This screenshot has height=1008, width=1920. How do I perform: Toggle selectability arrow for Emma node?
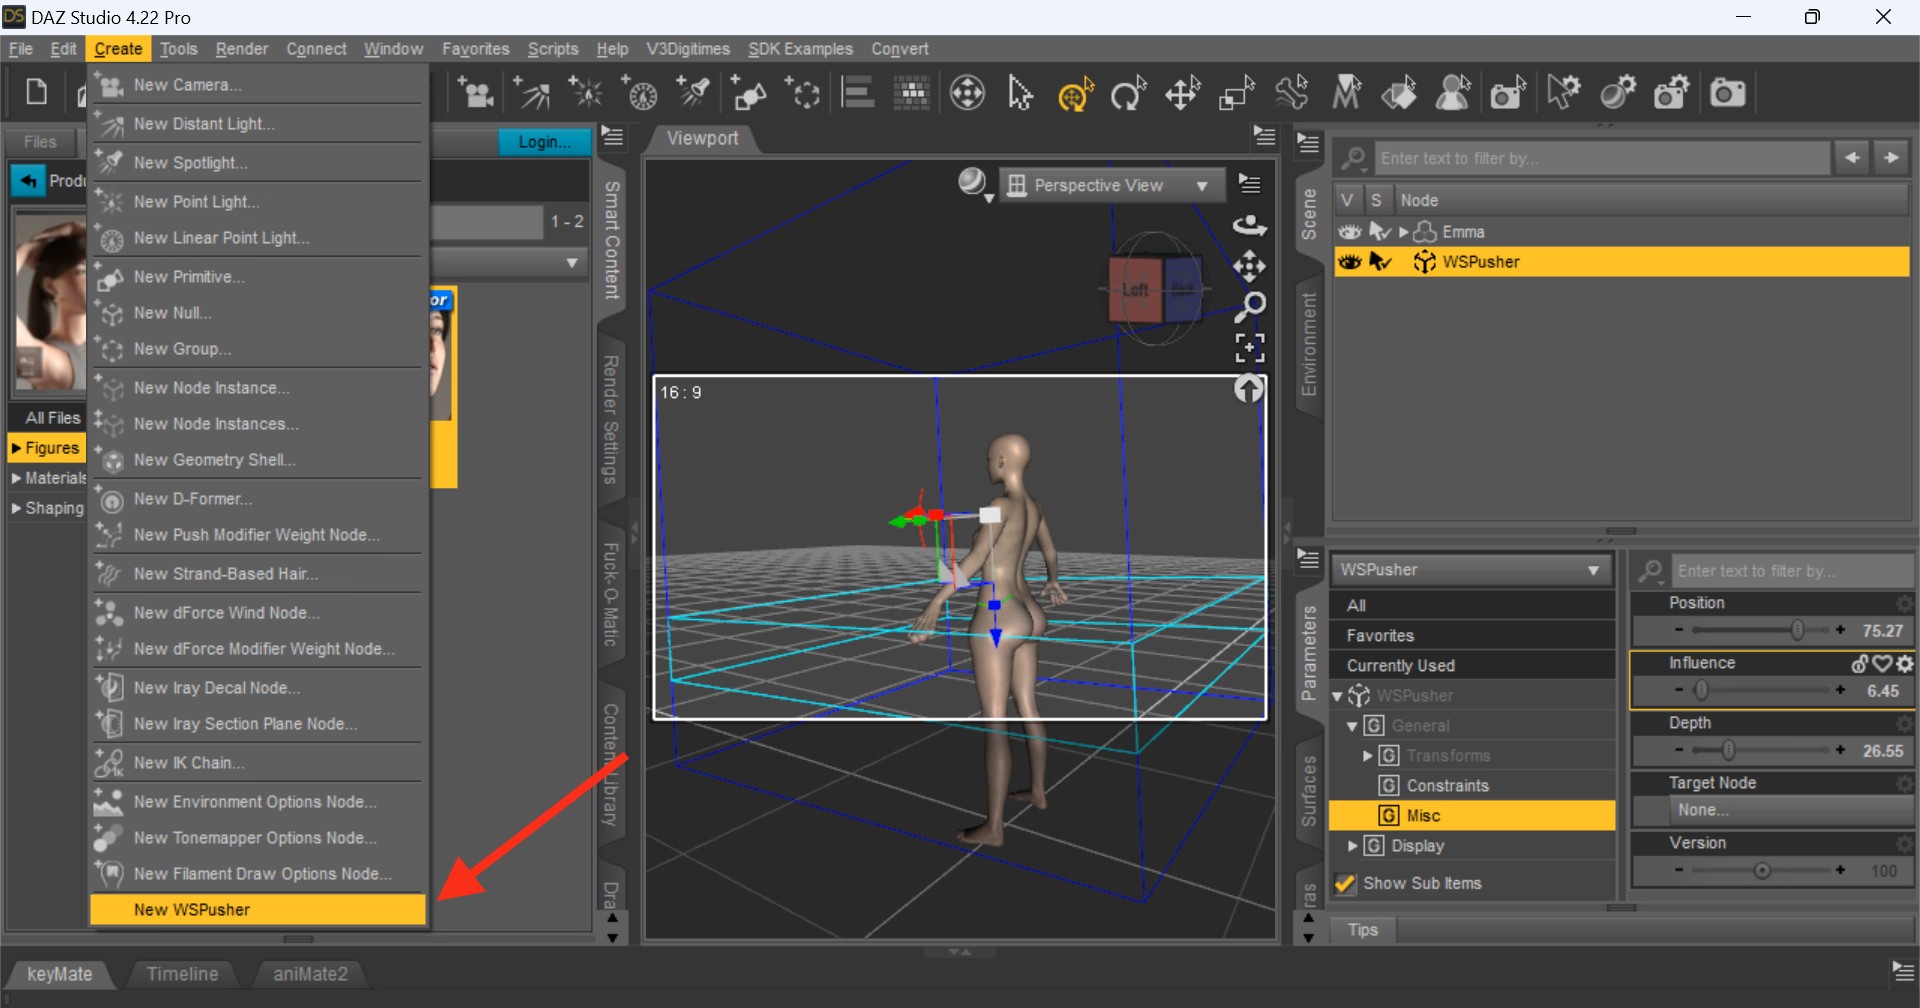[1380, 231]
